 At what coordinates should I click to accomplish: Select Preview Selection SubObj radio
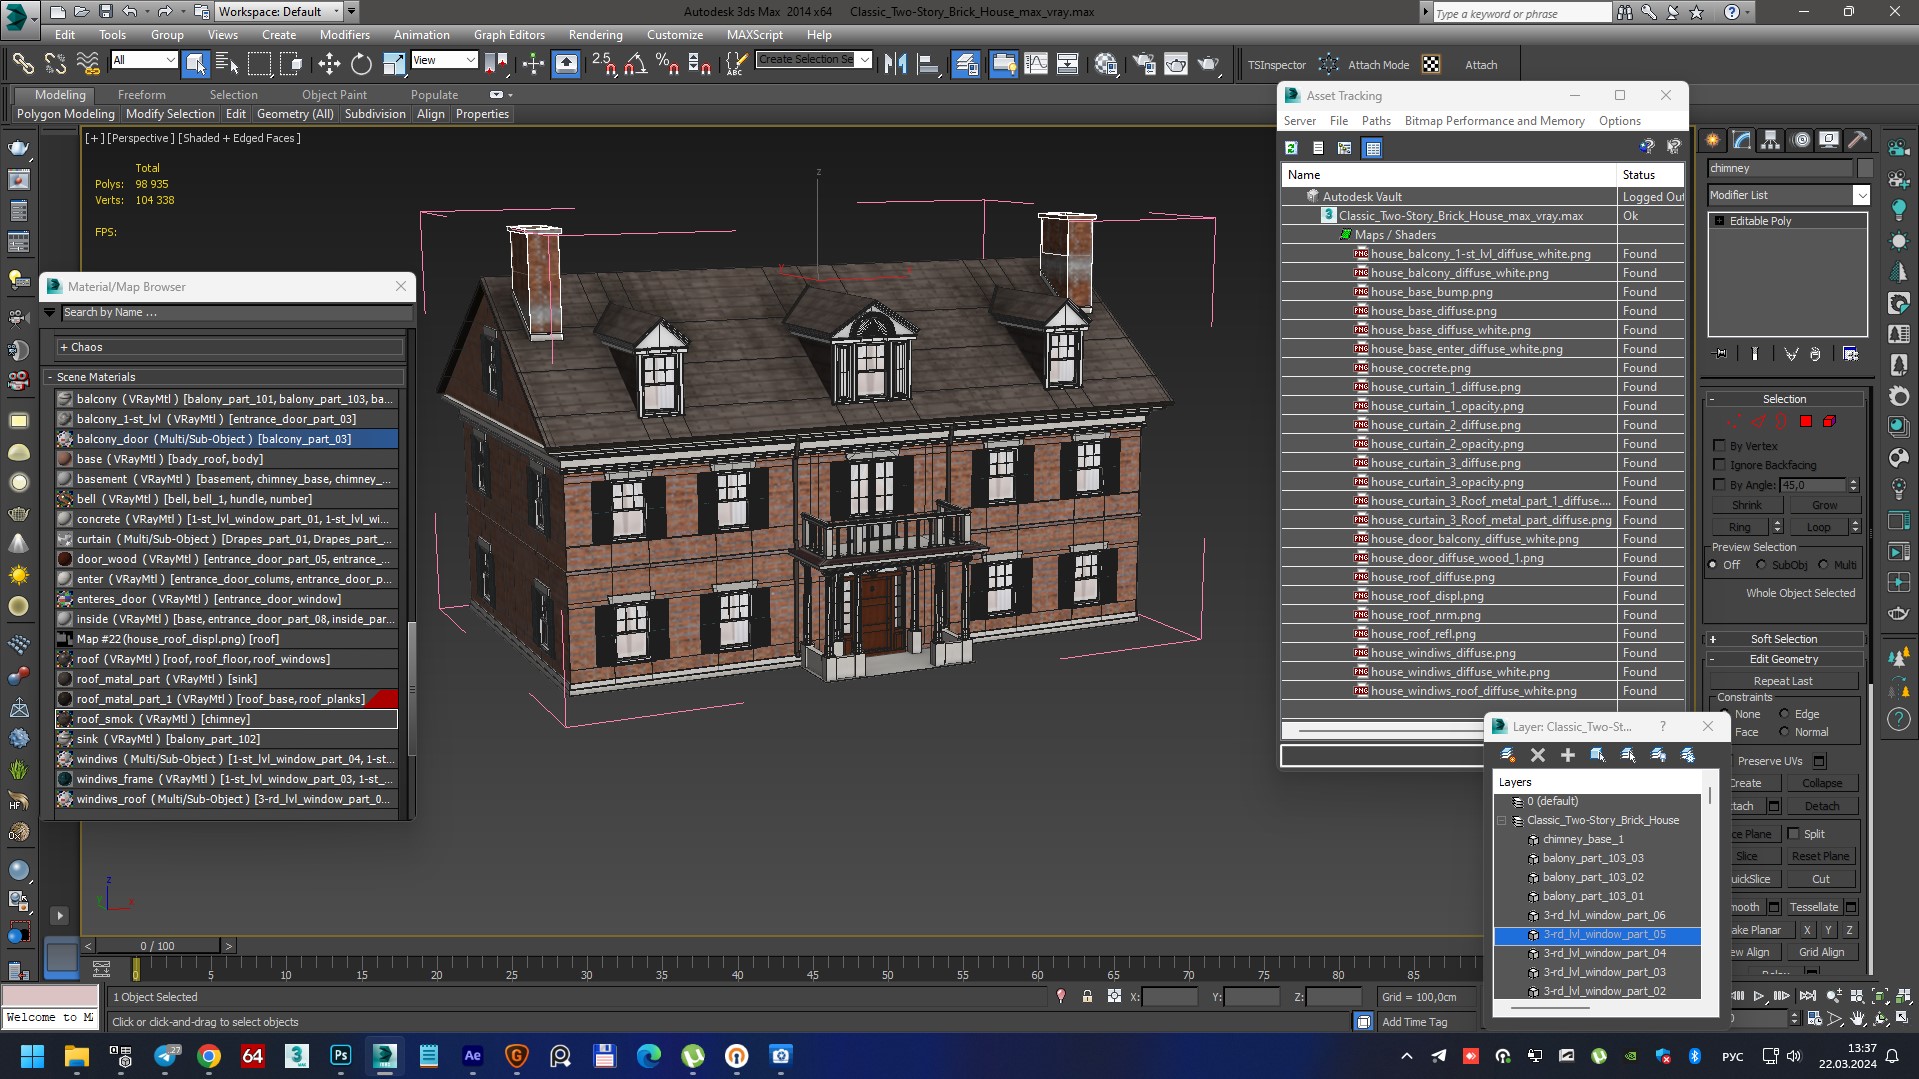pos(1761,565)
